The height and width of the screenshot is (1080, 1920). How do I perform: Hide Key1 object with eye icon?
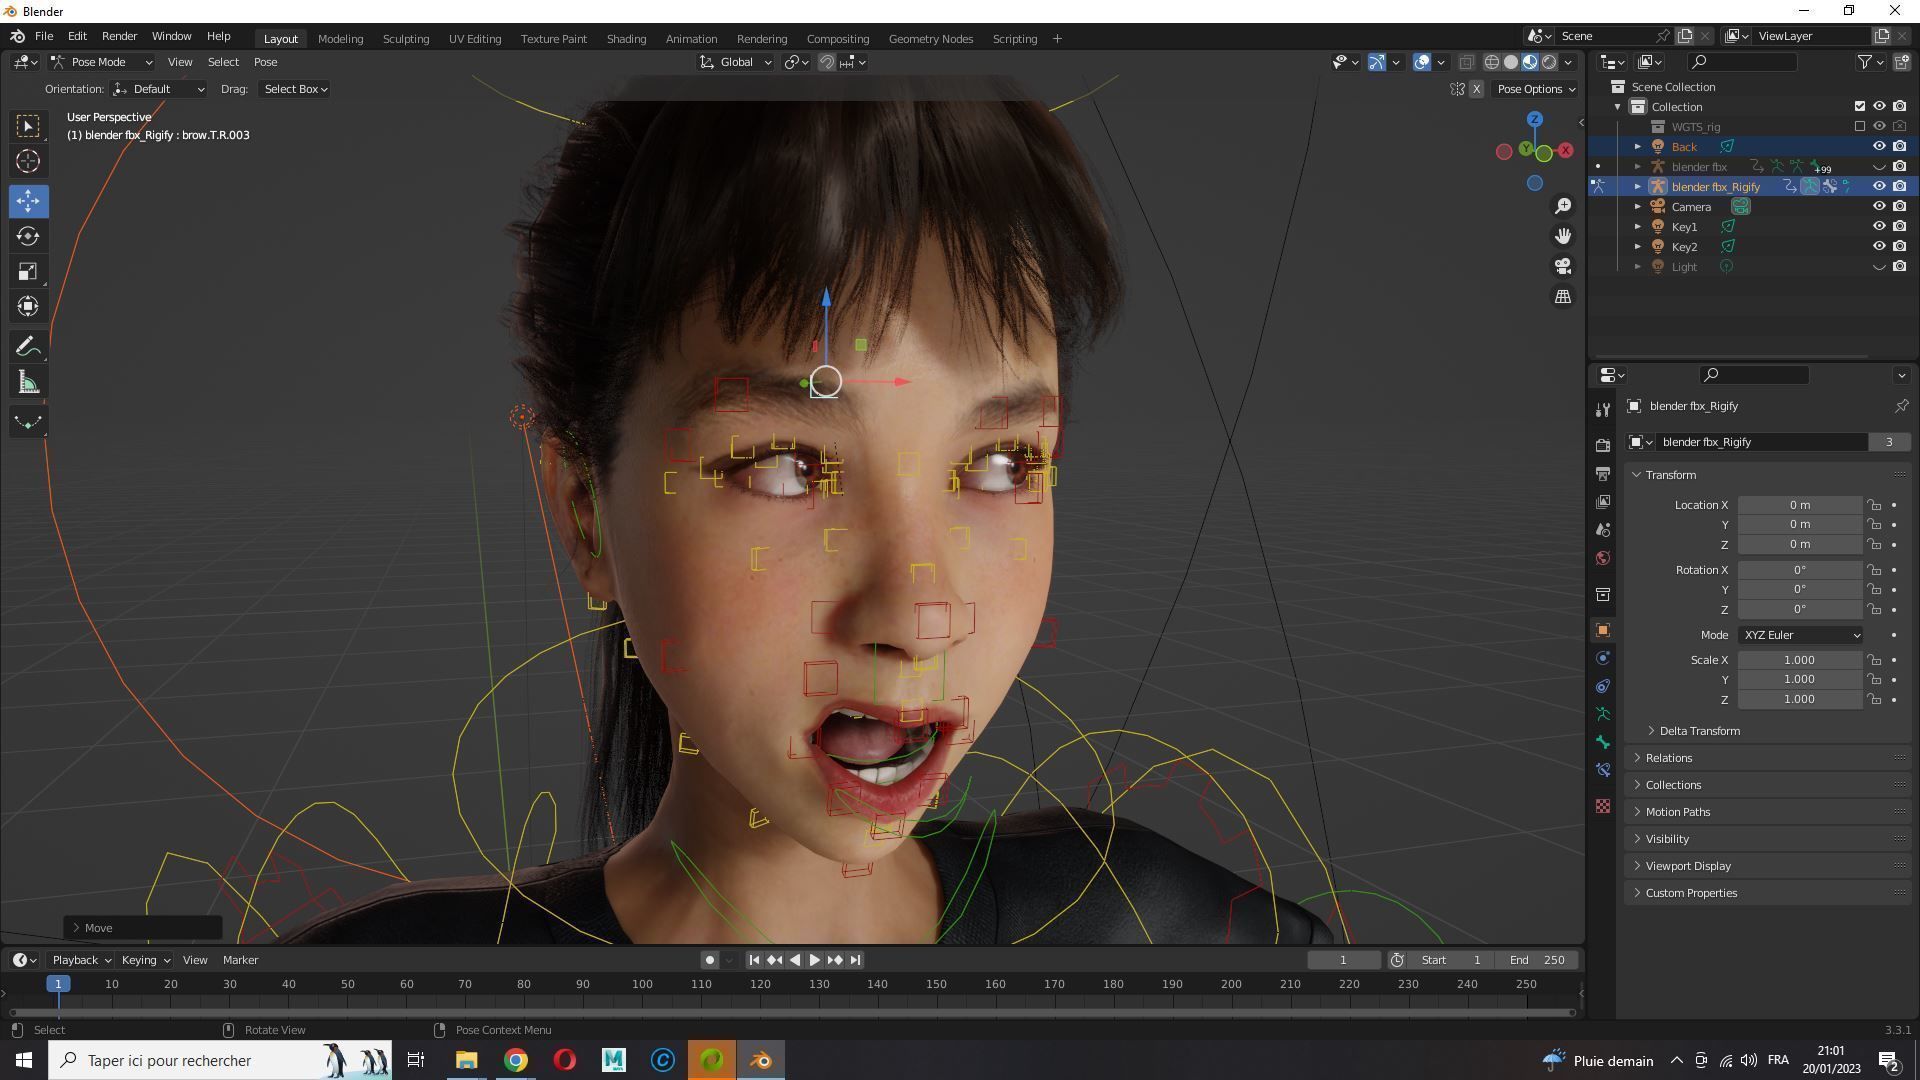tap(1879, 227)
